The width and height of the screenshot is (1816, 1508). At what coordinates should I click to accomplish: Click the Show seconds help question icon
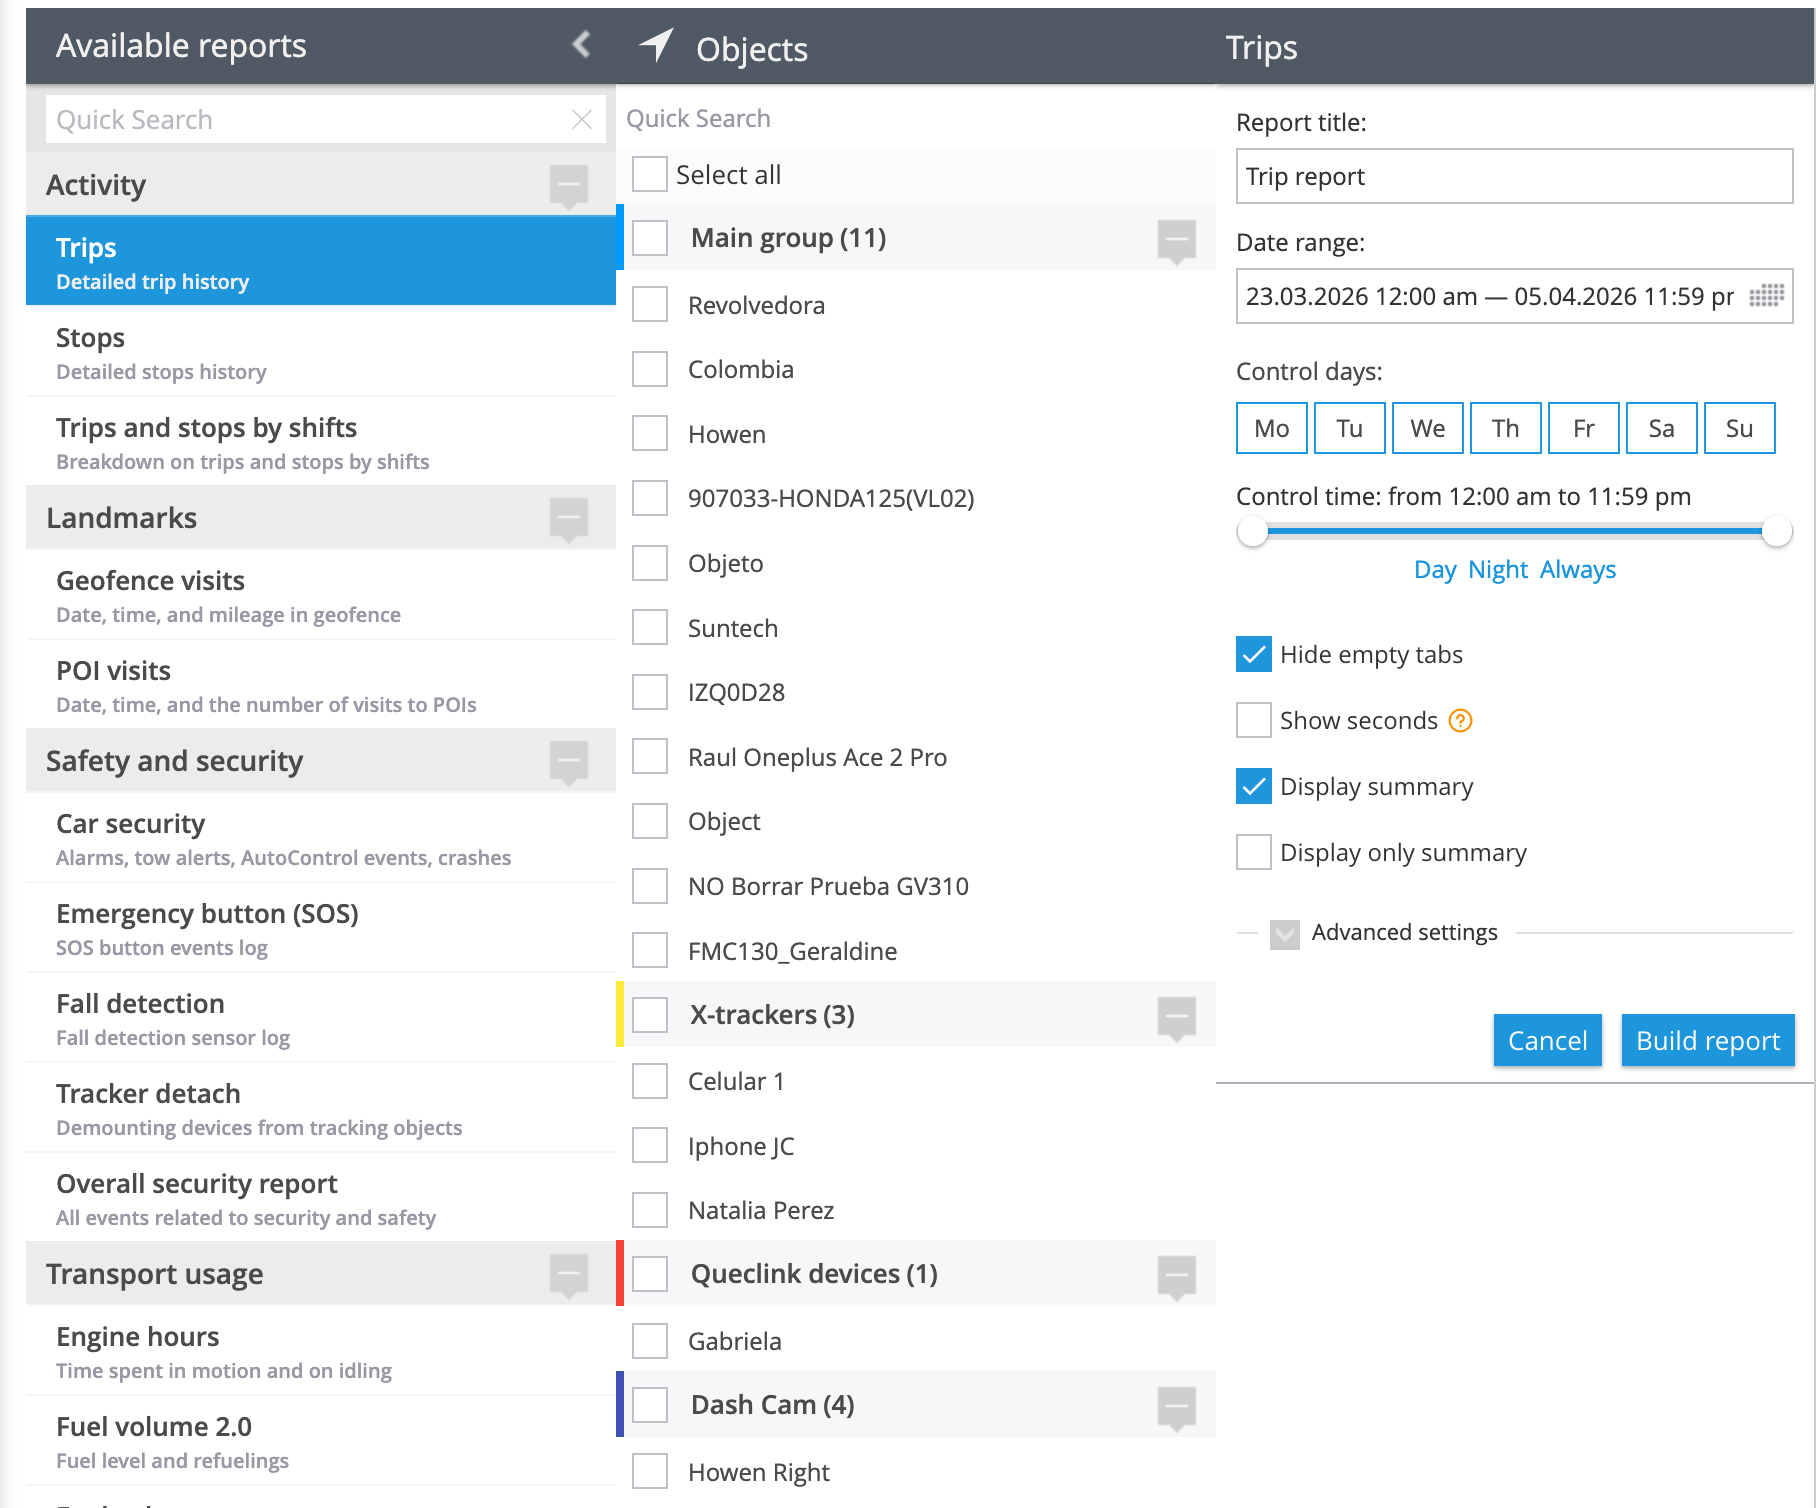[x=1461, y=720]
